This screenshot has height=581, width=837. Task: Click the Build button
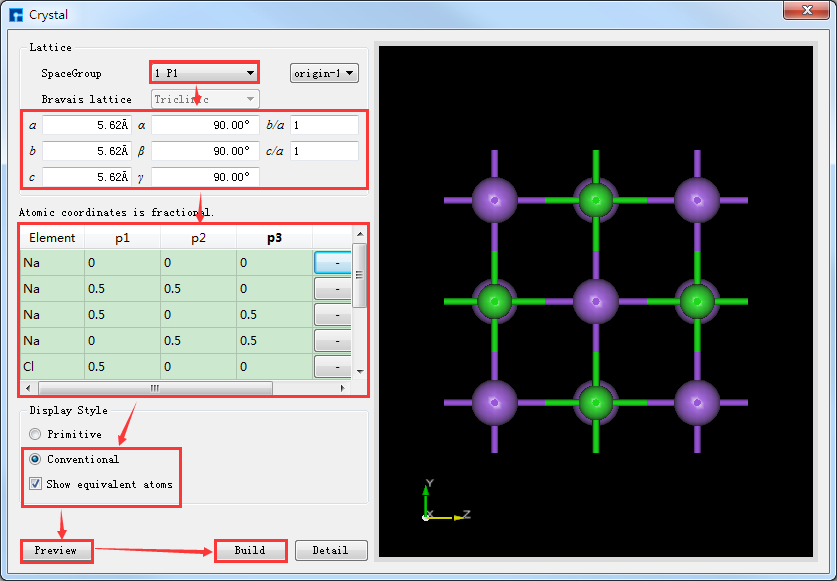tap(250, 550)
